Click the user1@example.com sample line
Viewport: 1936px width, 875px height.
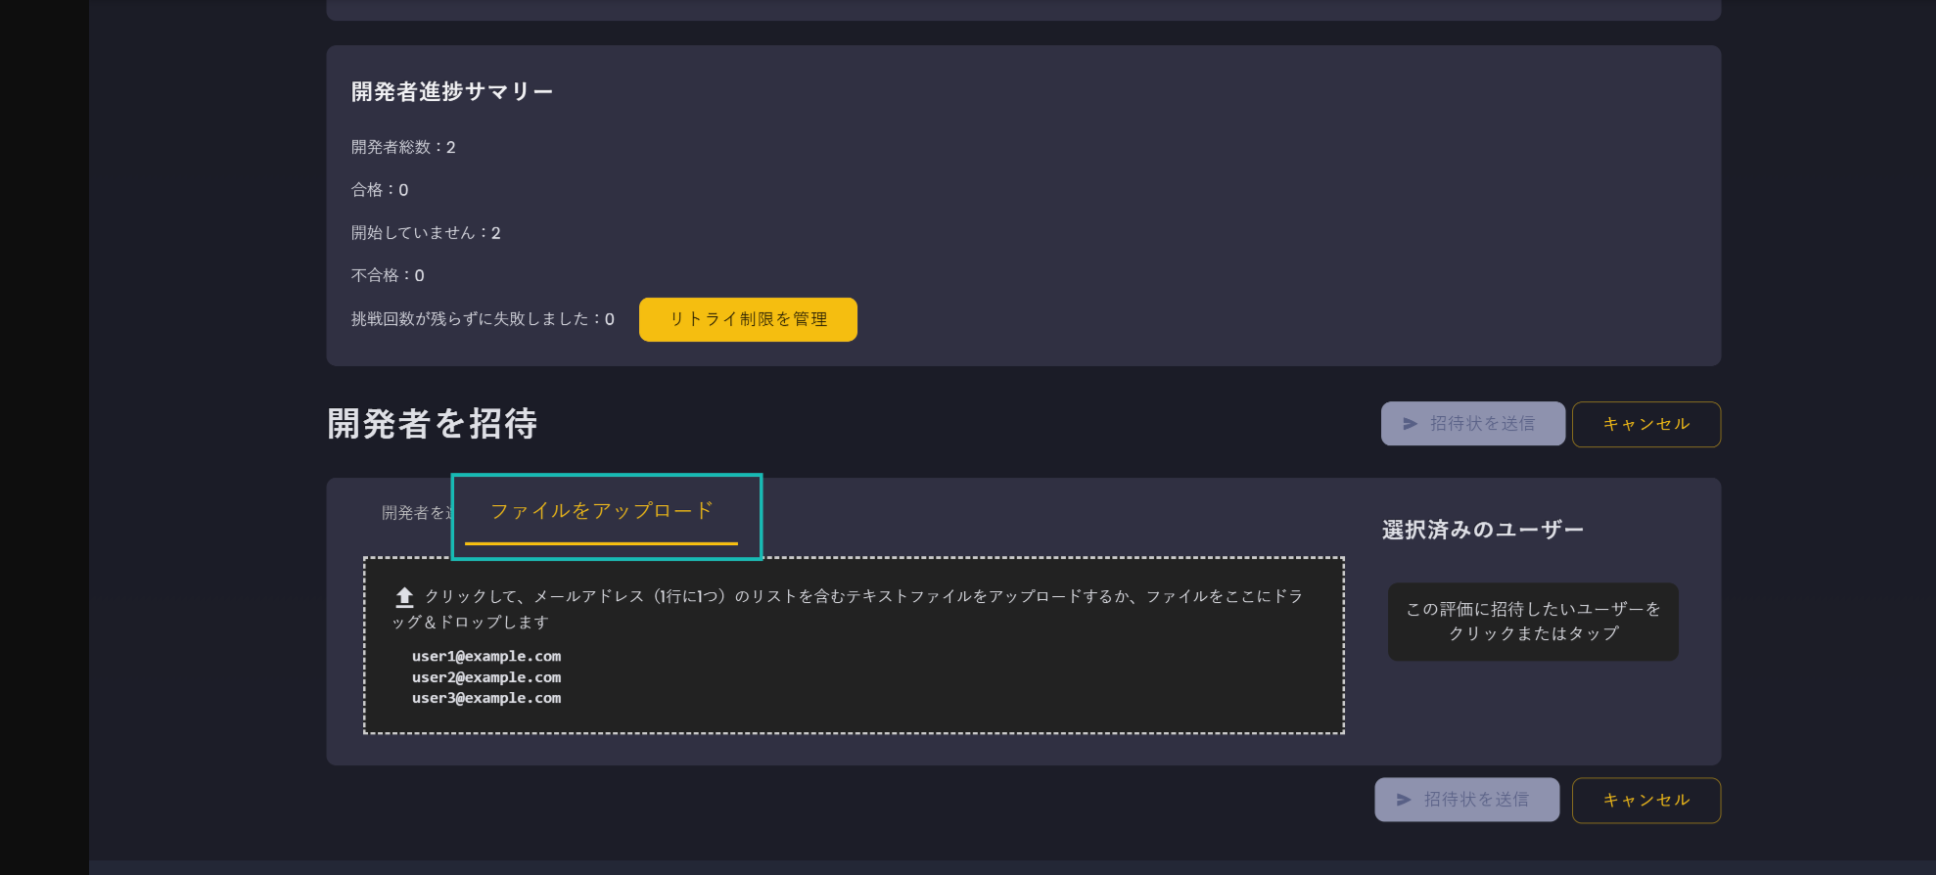pyautogui.click(x=486, y=656)
